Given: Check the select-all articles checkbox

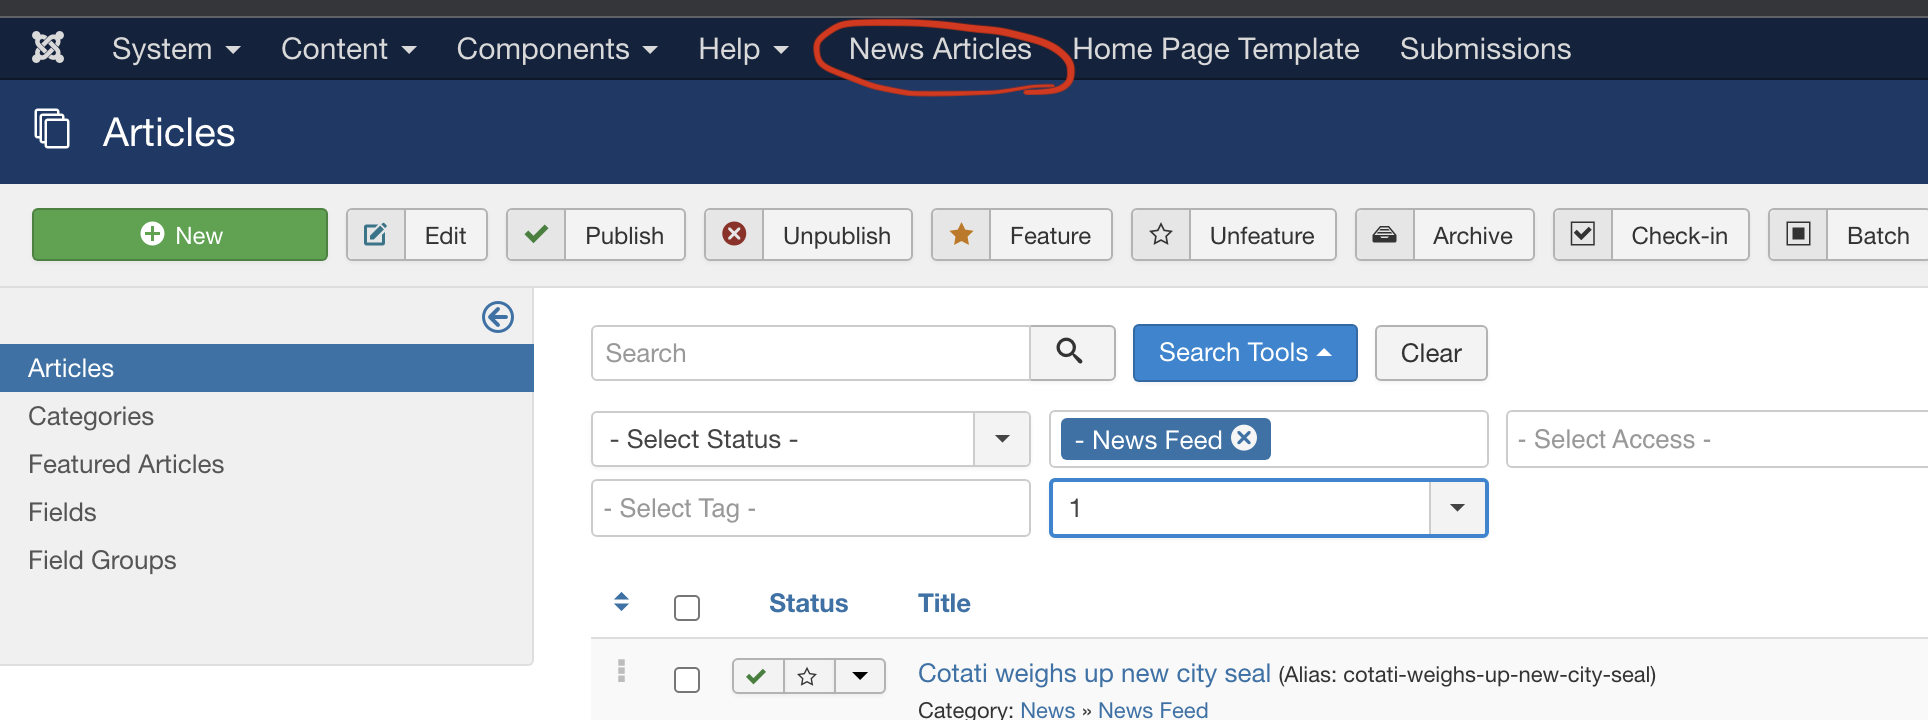Looking at the screenshot, I should (x=687, y=607).
